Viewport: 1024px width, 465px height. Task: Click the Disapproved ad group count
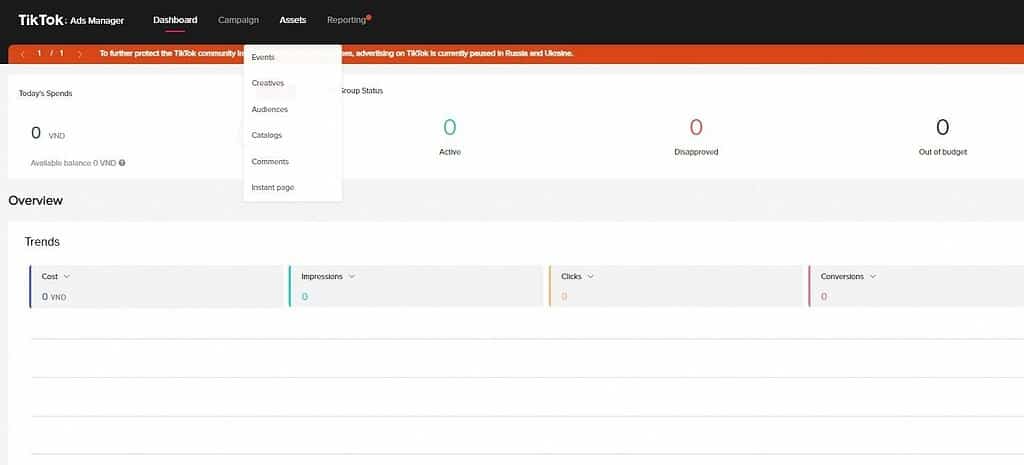coord(696,128)
